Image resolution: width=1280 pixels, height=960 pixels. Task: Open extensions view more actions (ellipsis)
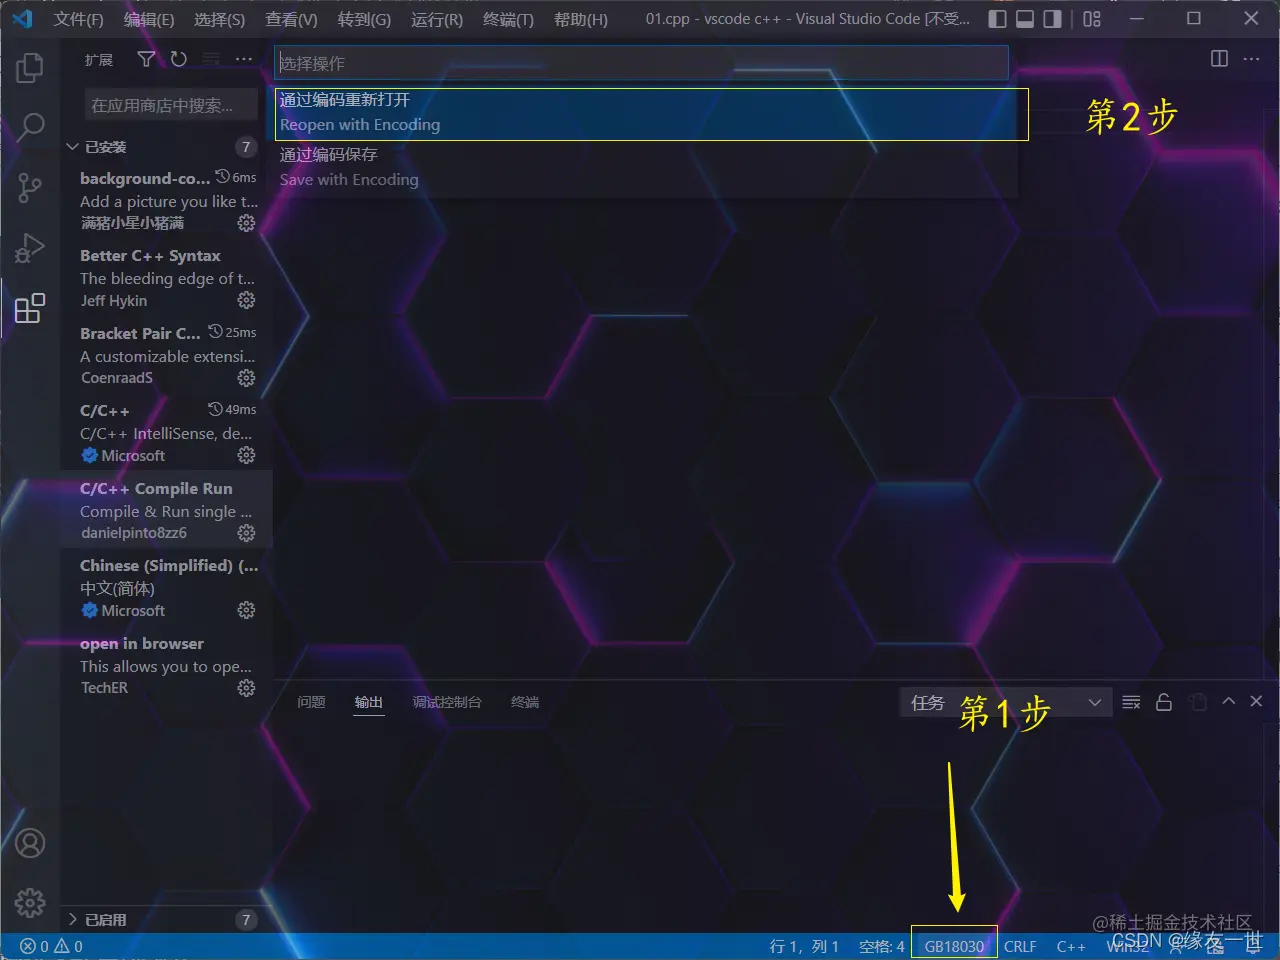[x=244, y=60]
